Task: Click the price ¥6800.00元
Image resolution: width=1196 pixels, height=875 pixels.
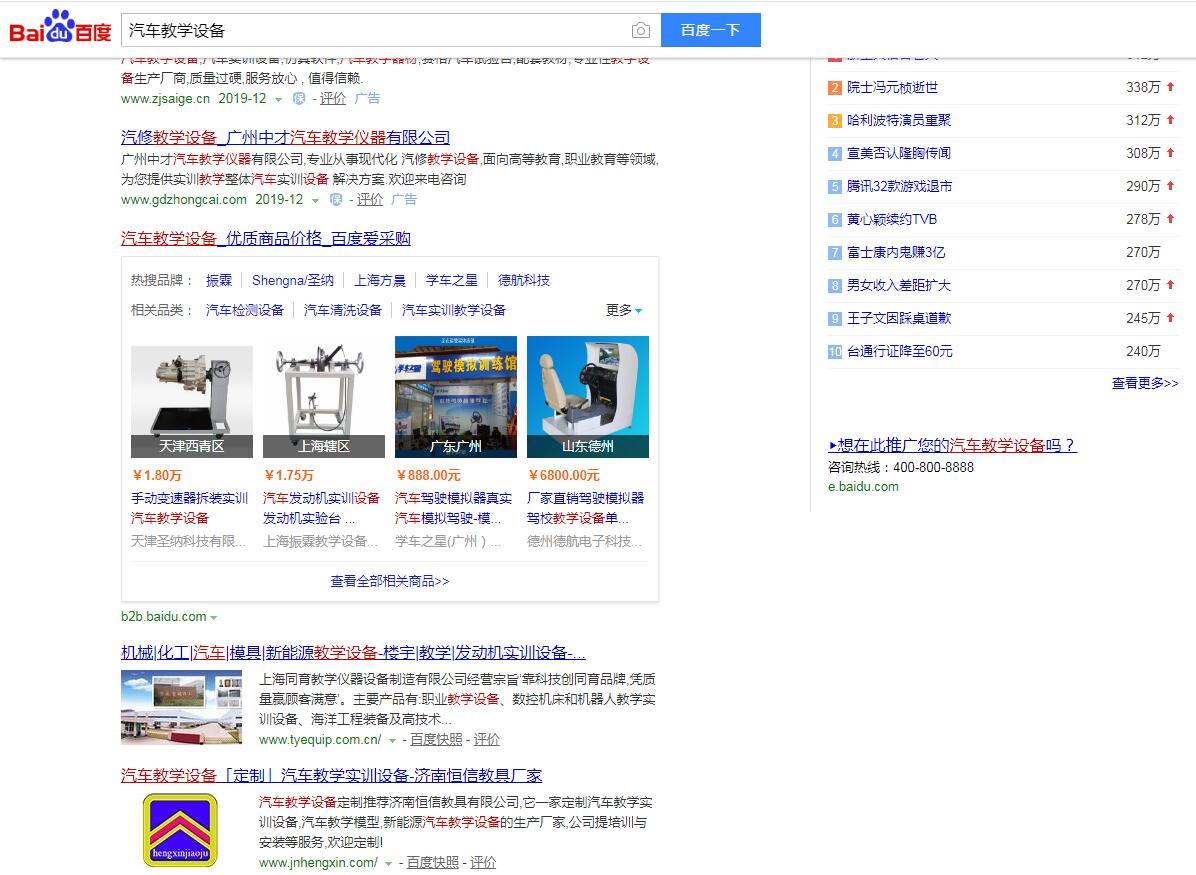Action: (564, 475)
